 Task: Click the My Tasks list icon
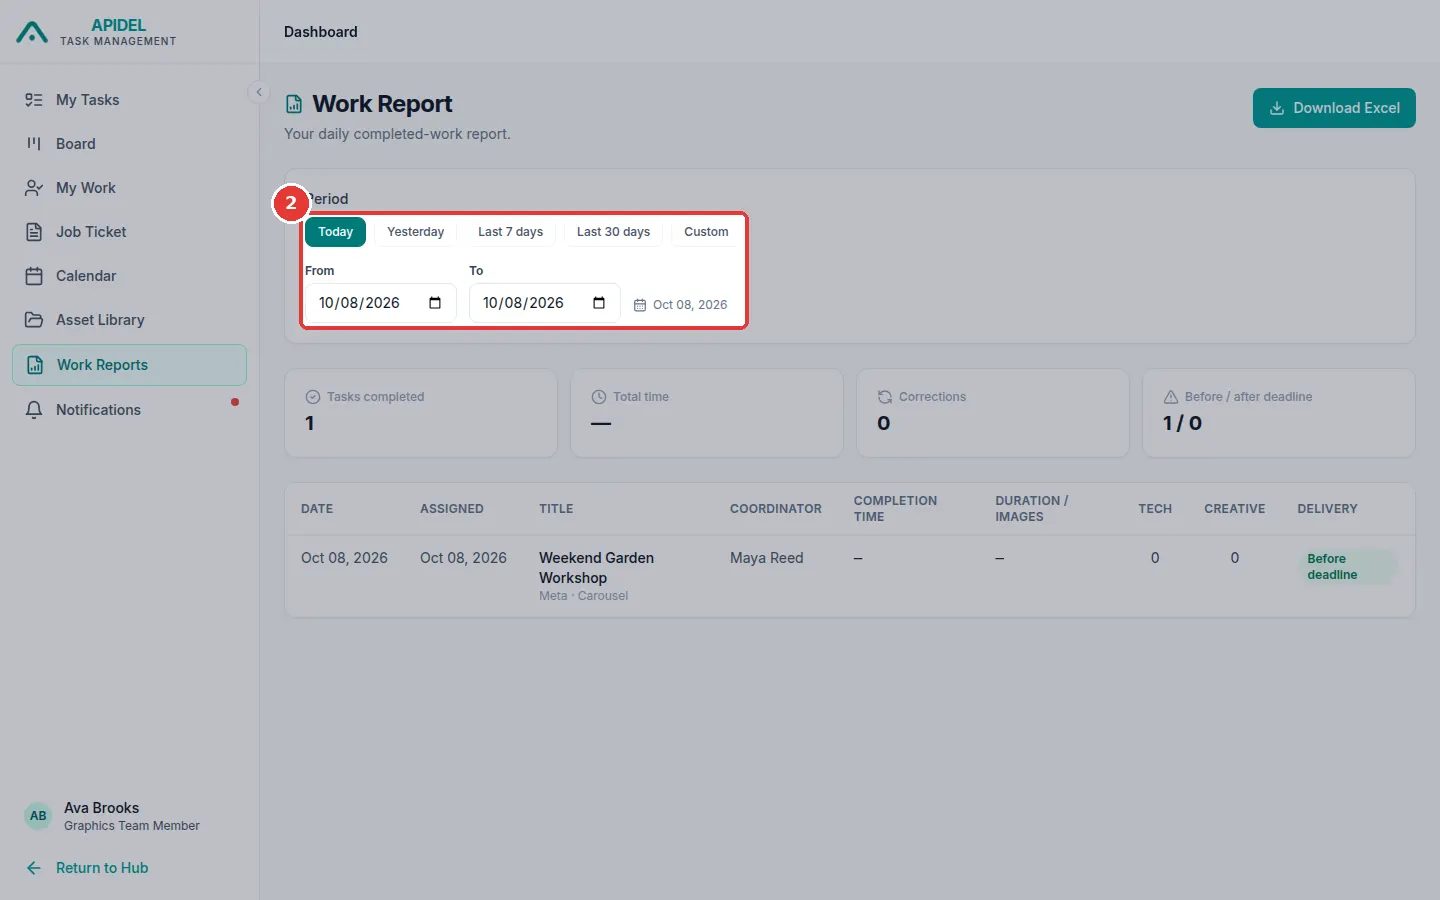(34, 100)
